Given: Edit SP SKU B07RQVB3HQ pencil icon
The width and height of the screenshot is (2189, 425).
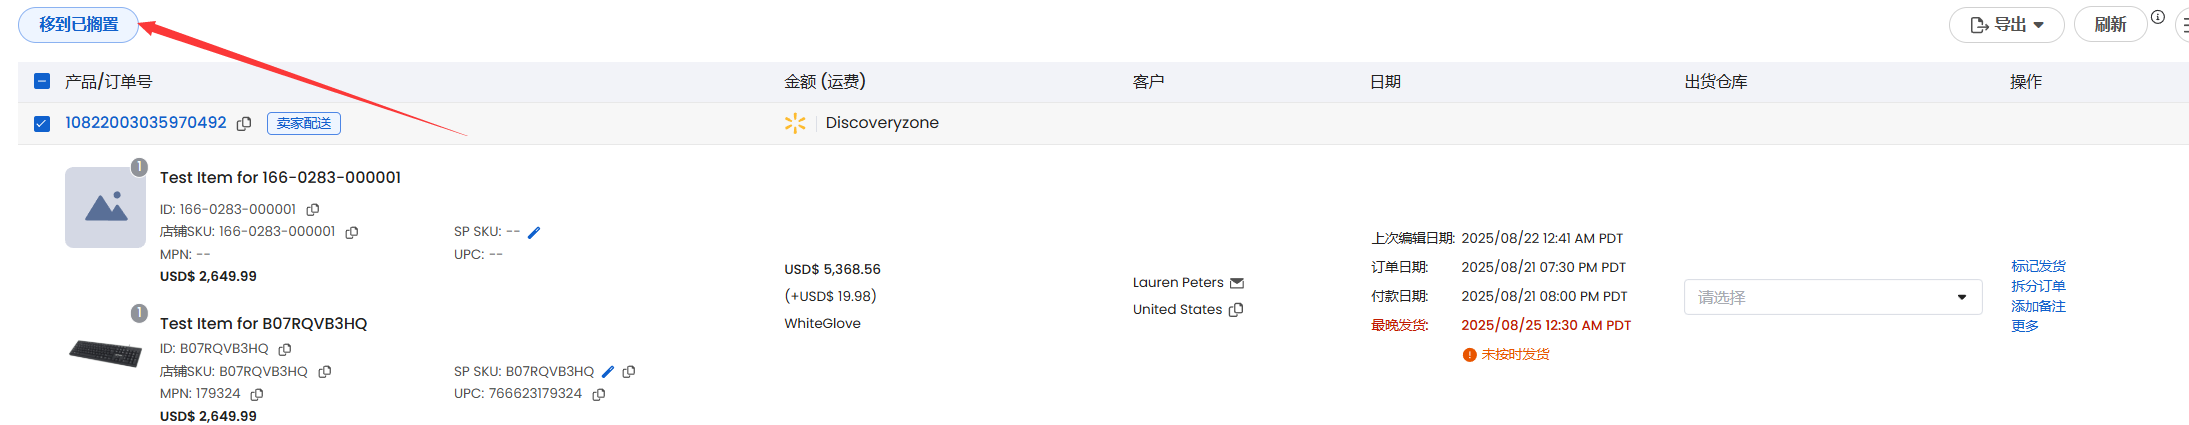Looking at the screenshot, I should click(x=608, y=372).
